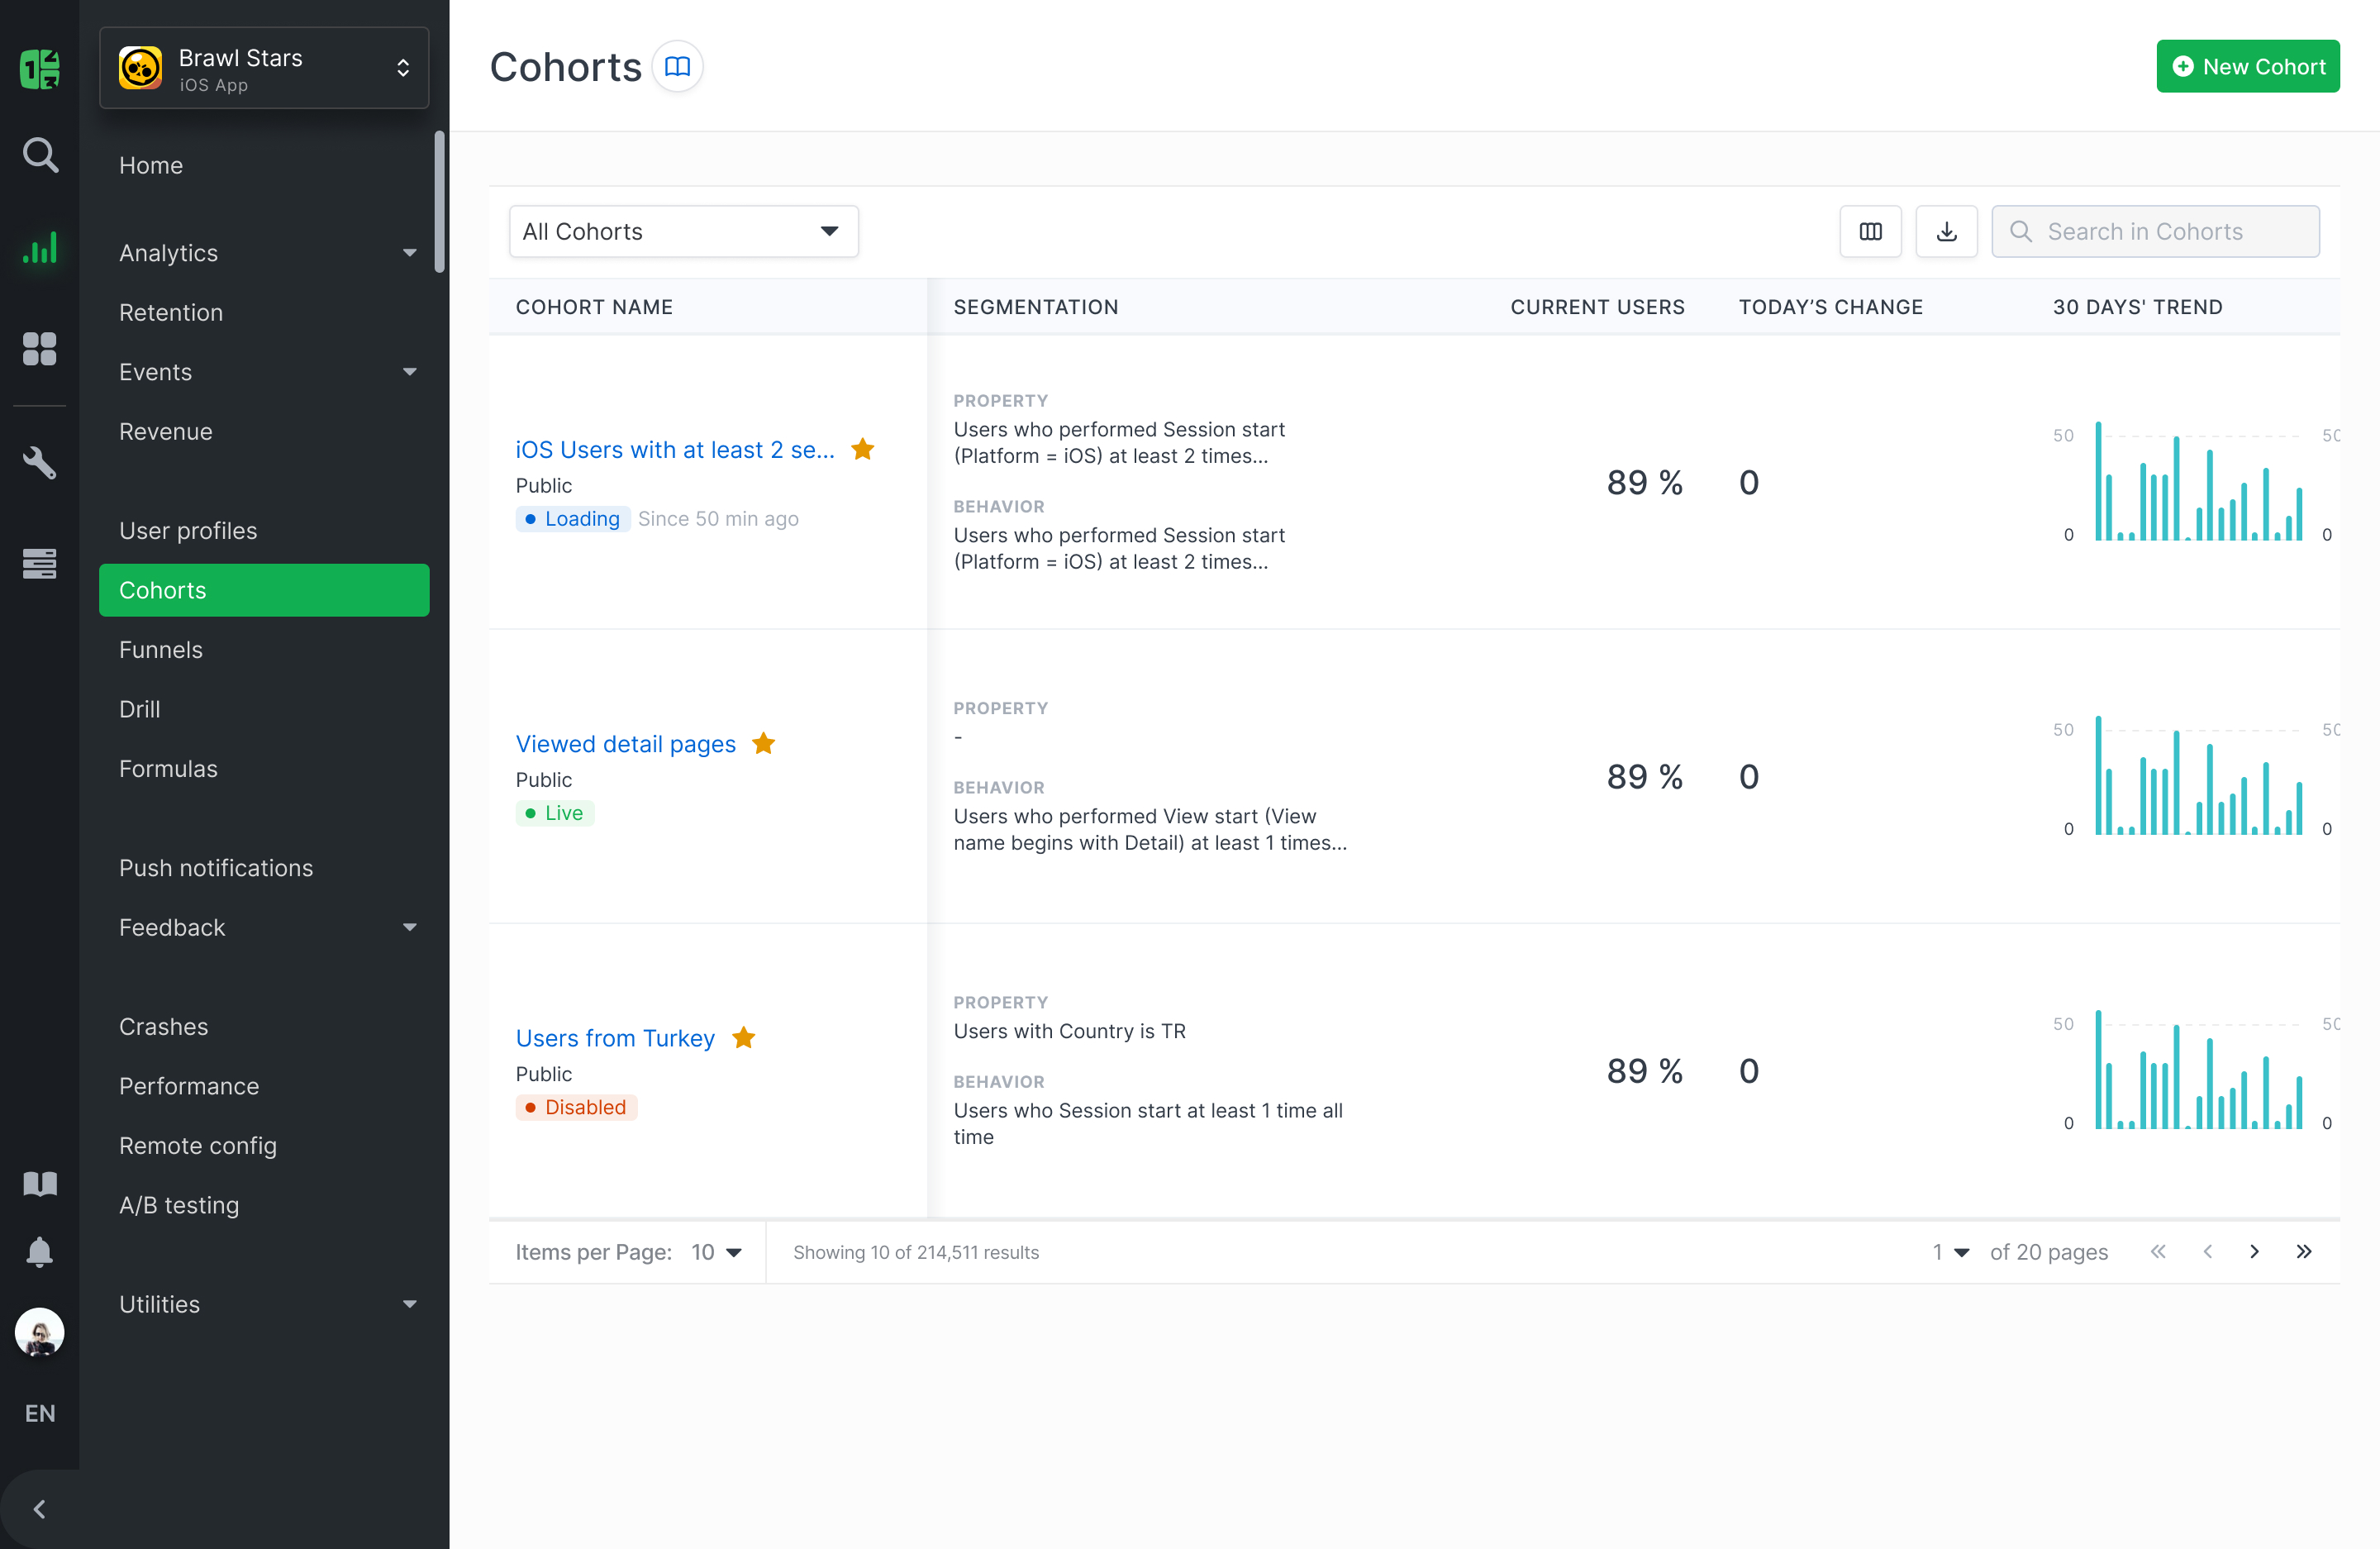Click the search magnifier icon in left rail

[x=40, y=155]
